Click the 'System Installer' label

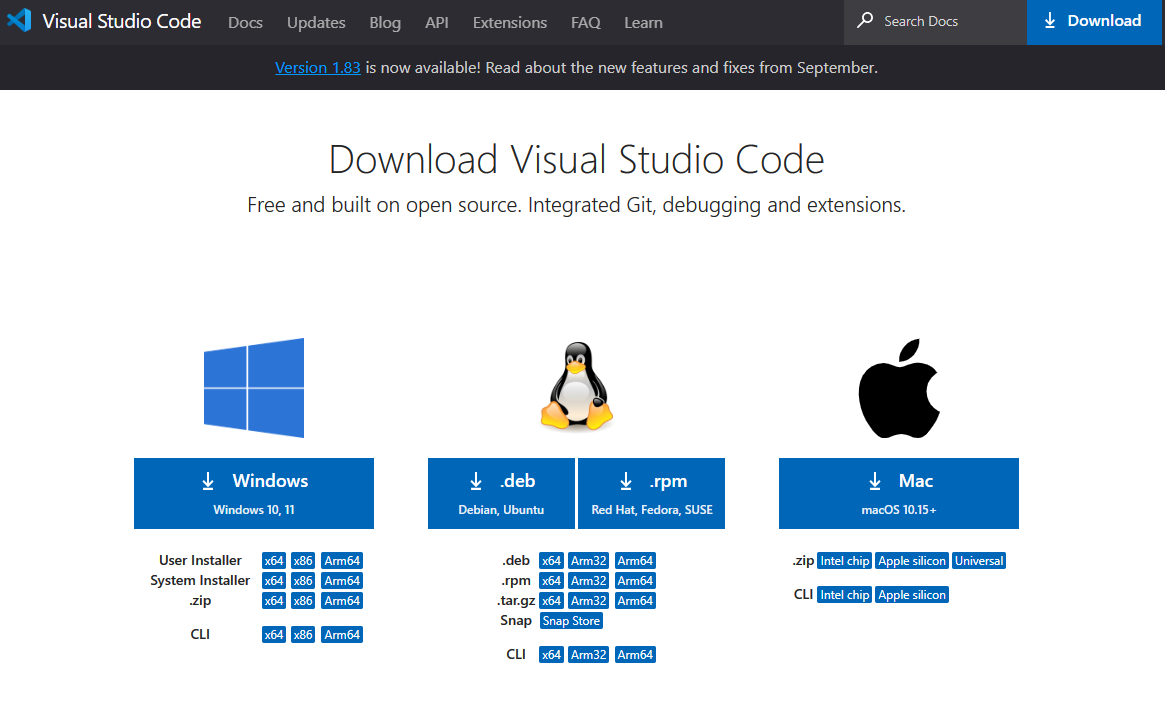[200, 581]
